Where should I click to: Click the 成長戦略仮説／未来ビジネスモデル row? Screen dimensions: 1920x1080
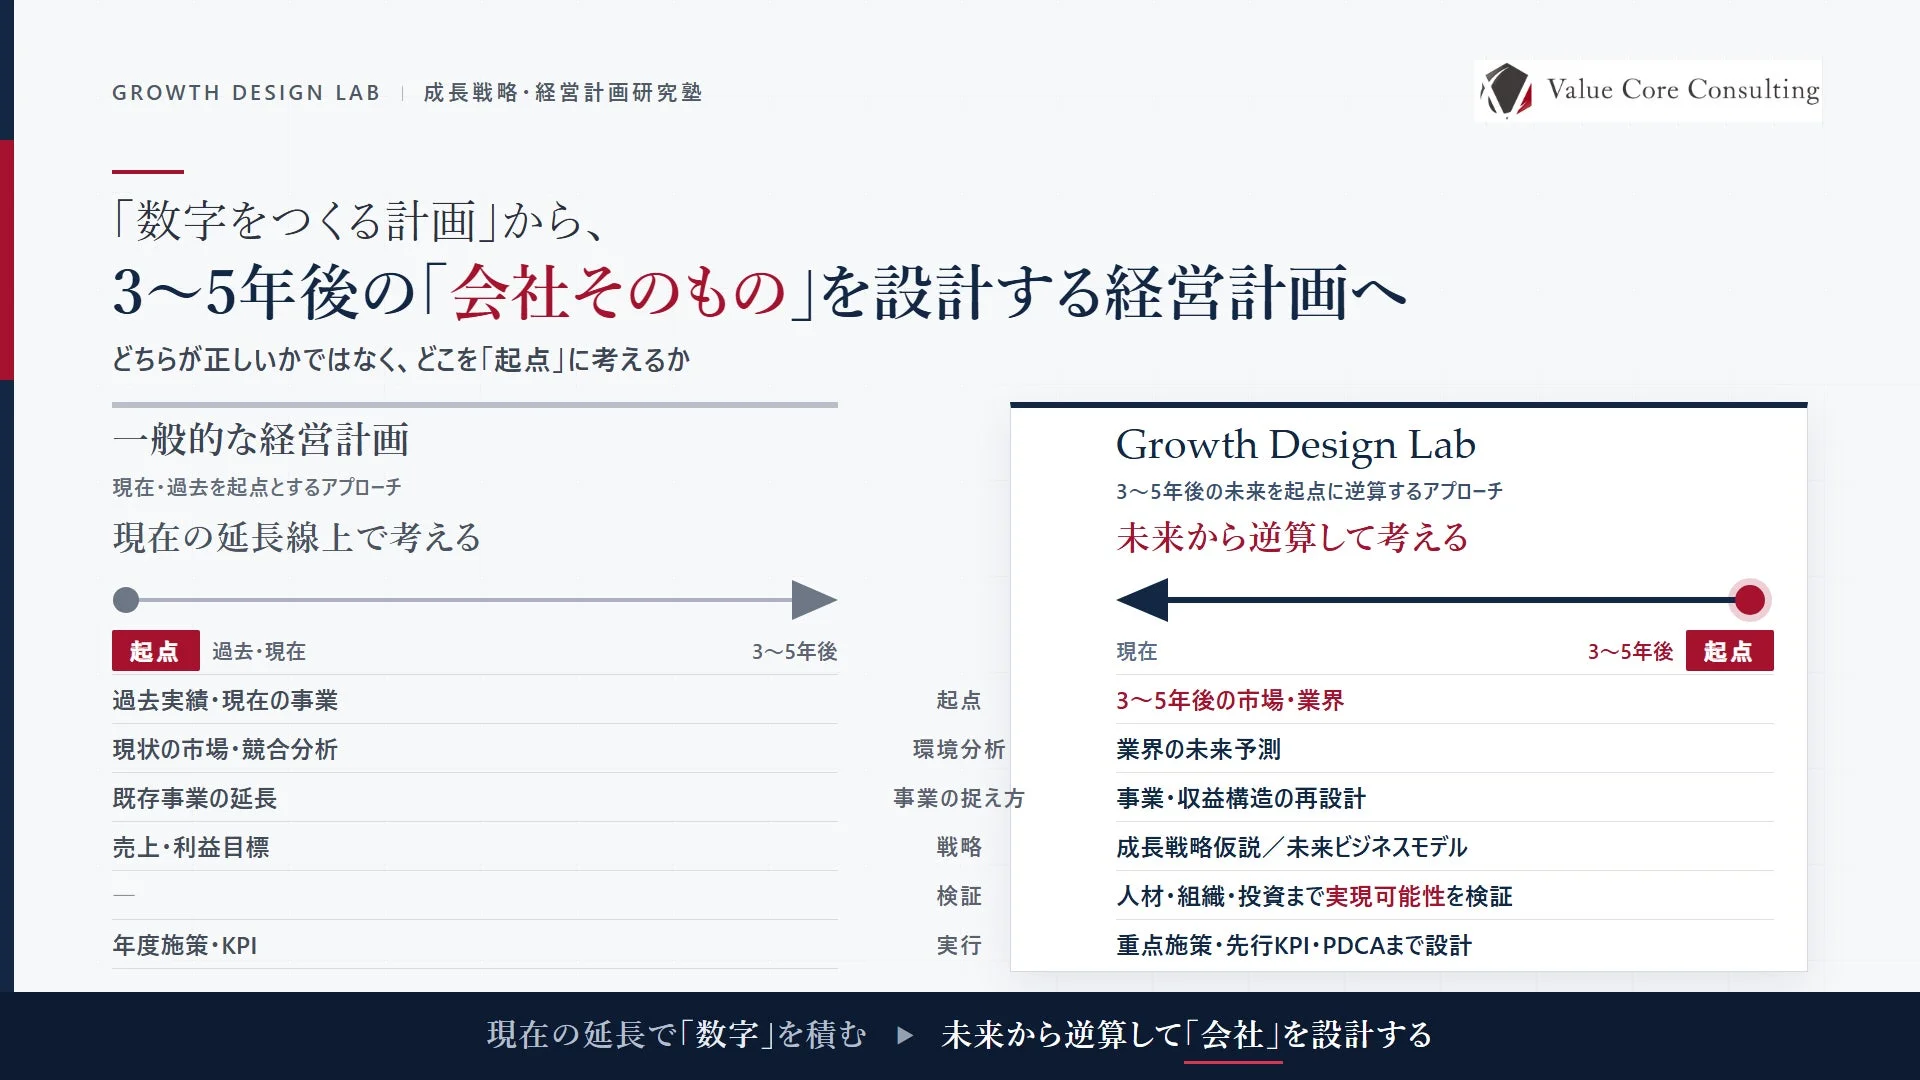[1445, 847]
